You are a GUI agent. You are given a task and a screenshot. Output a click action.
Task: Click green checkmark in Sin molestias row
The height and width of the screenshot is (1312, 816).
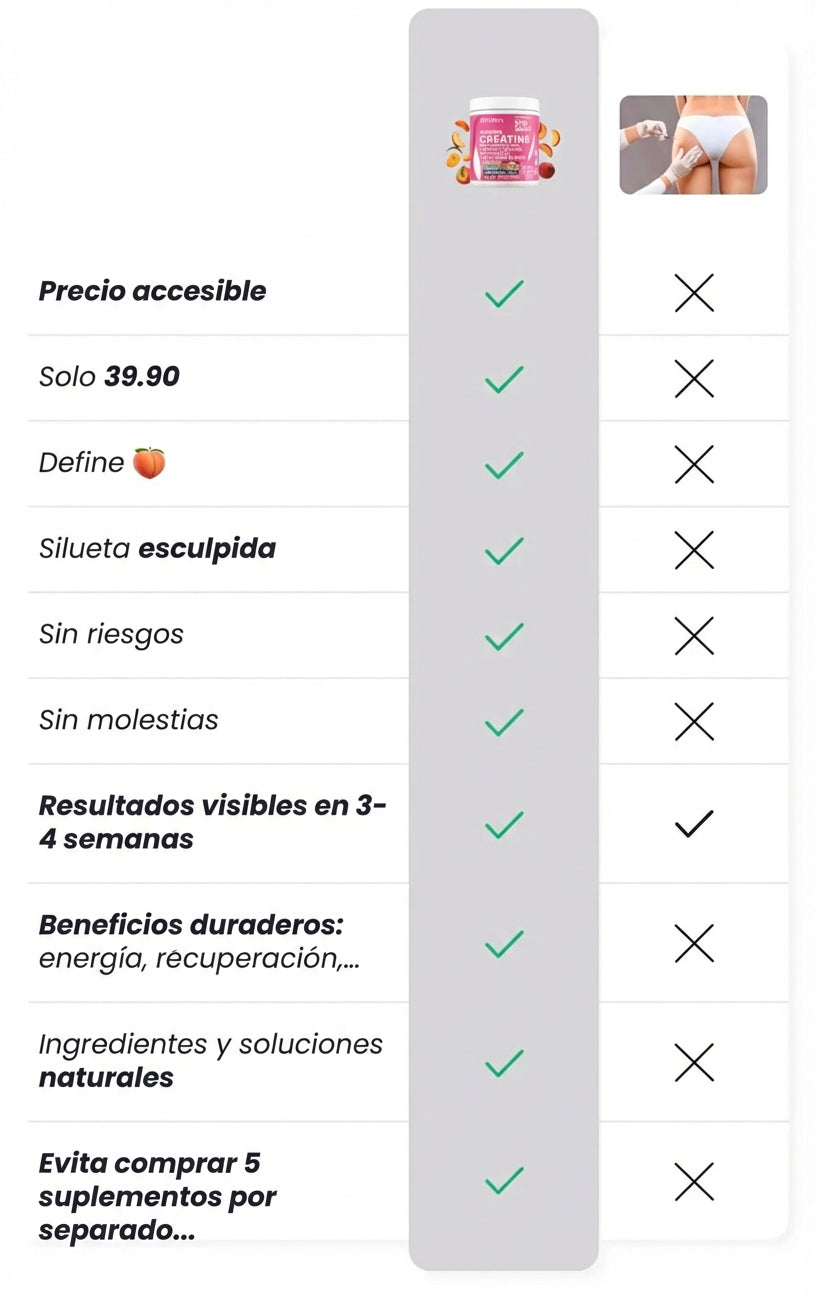(x=504, y=721)
